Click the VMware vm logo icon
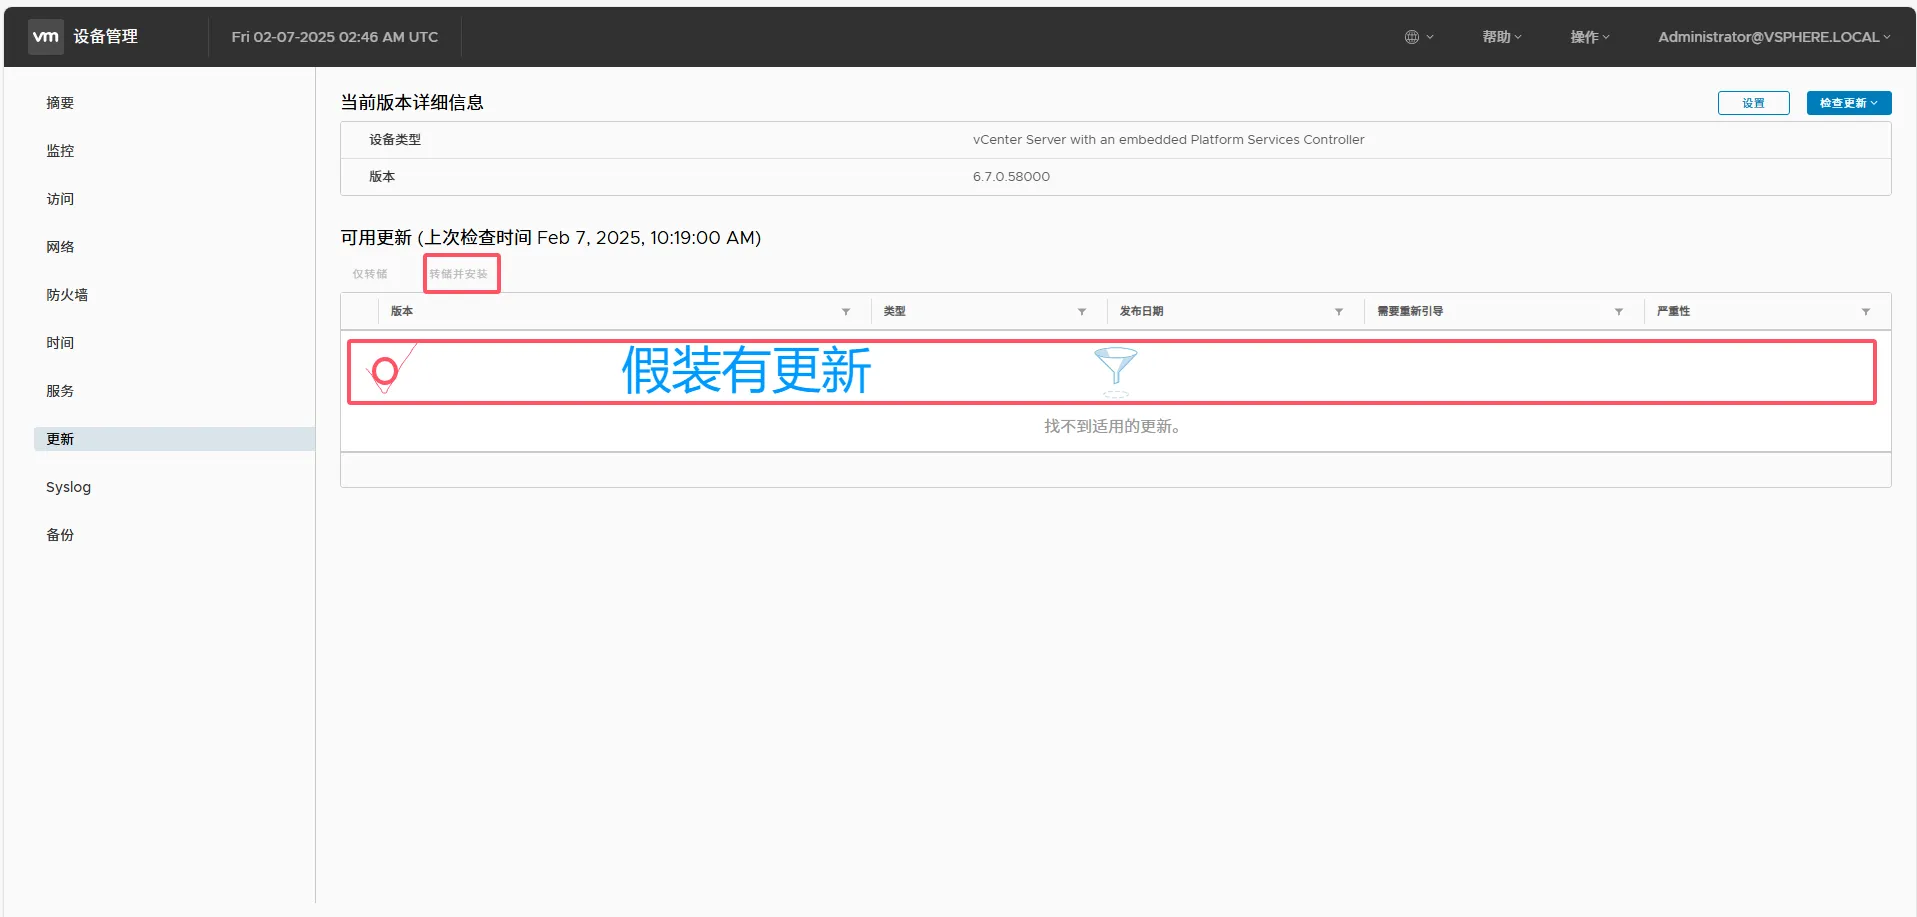This screenshot has height=917, width=1917. coord(46,36)
